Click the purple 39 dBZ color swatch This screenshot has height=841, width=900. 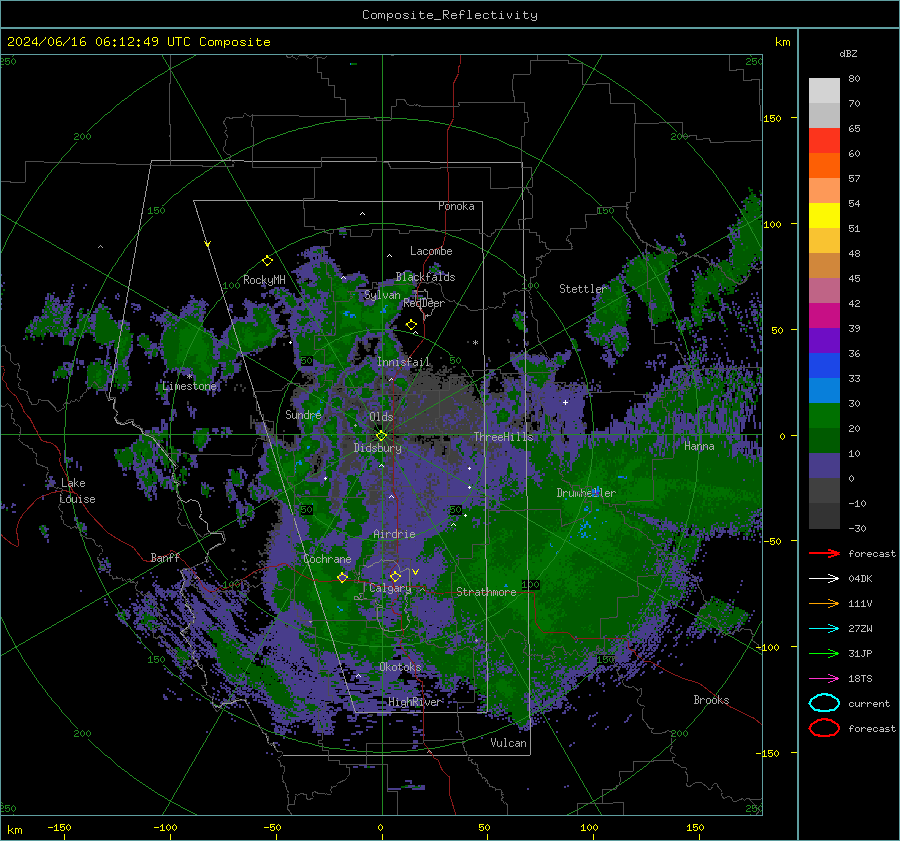pyautogui.click(x=824, y=340)
